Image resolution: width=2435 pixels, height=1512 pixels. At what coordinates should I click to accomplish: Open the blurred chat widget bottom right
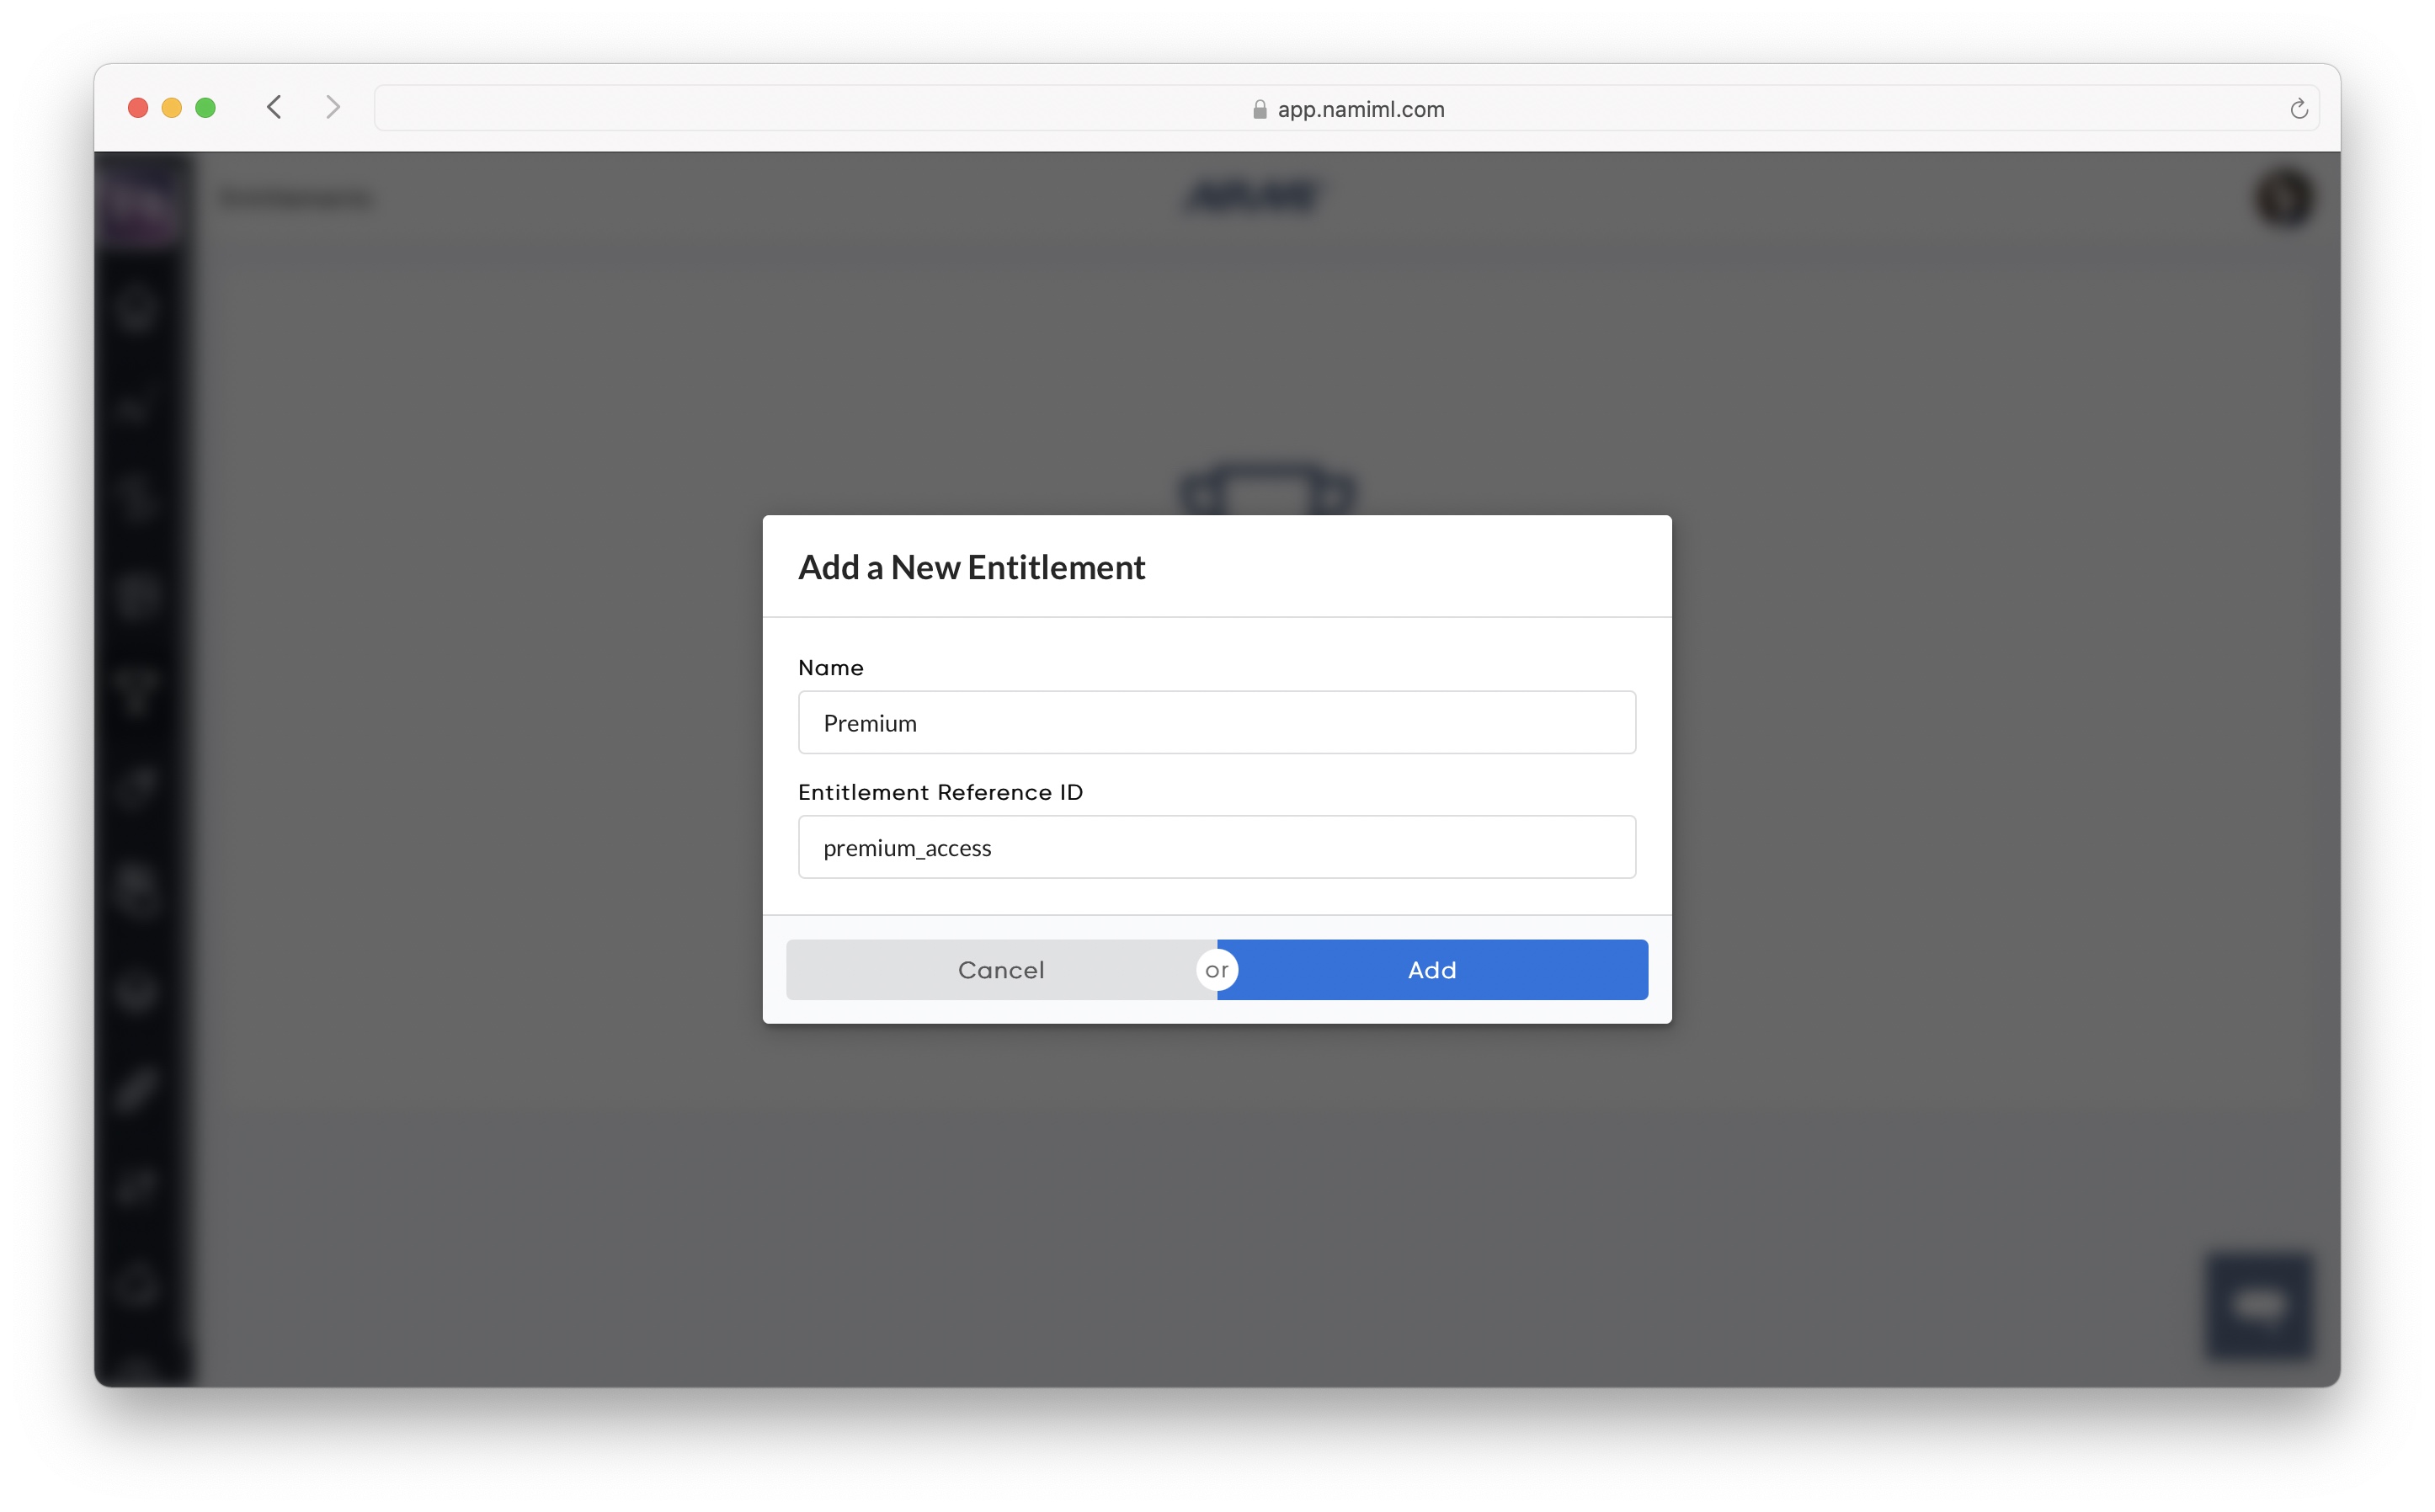click(2259, 1305)
